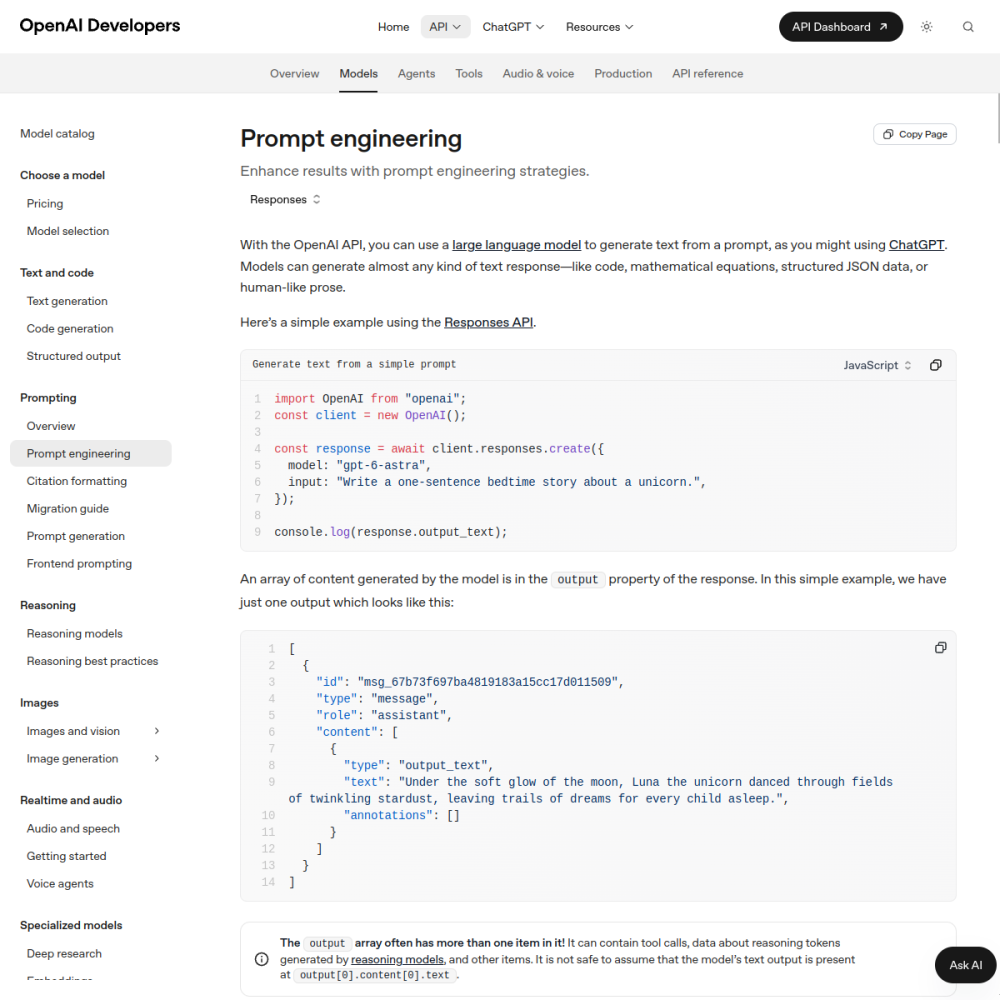Open Reasoning best practices in the sidebar
The height and width of the screenshot is (1000, 1000).
[x=92, y=661]
